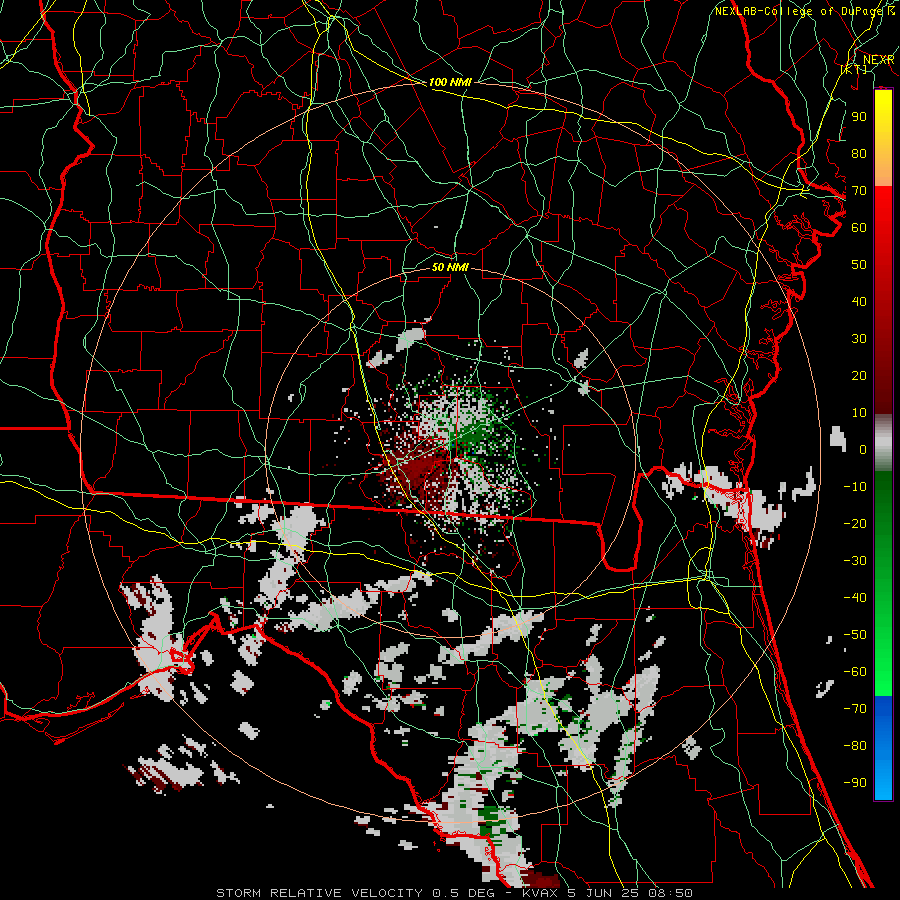Click the positive 30 scale value
The height and width of the screenshot is (900, 900).
pos(859,339)
